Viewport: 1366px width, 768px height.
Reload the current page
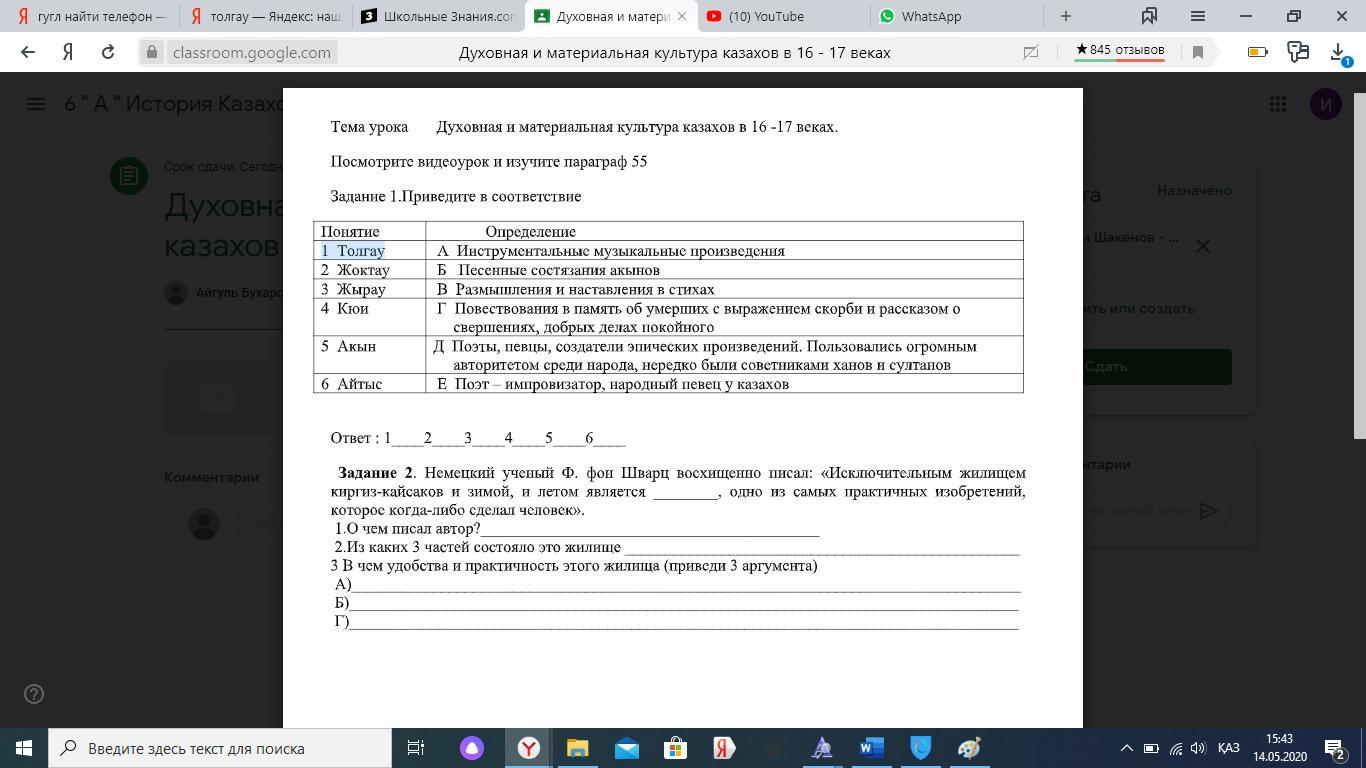[x=108, y=52]
